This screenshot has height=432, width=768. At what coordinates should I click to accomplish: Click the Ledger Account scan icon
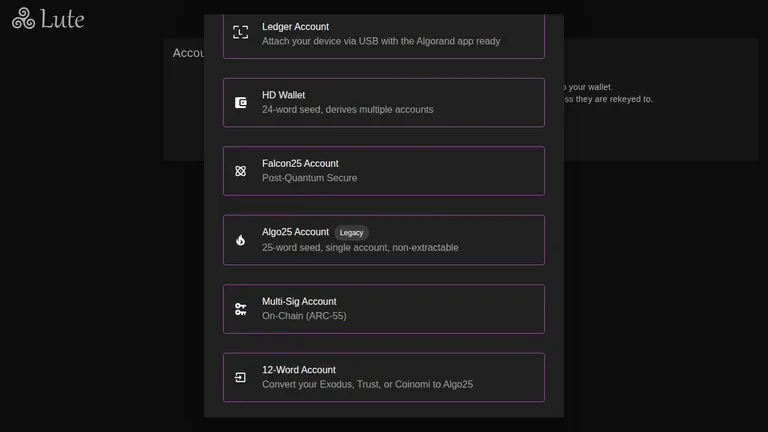pyautogui.click(x=240, y=32)
